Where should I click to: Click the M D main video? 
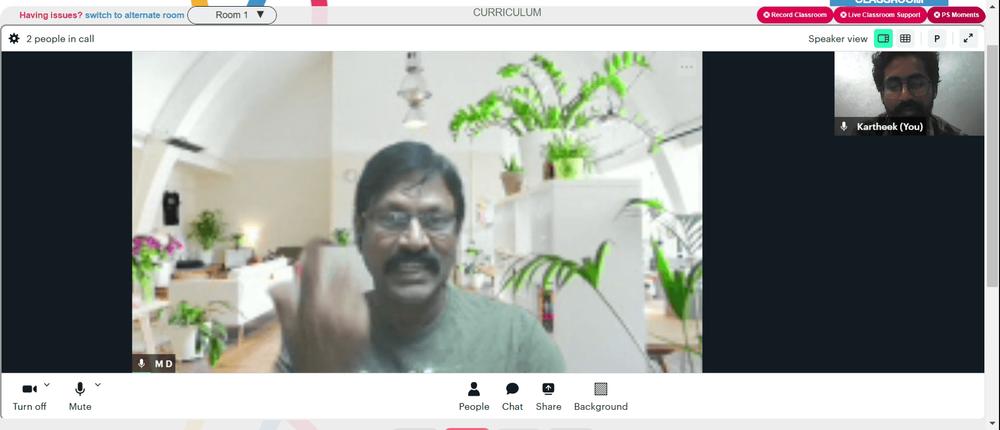click(417, 212)
